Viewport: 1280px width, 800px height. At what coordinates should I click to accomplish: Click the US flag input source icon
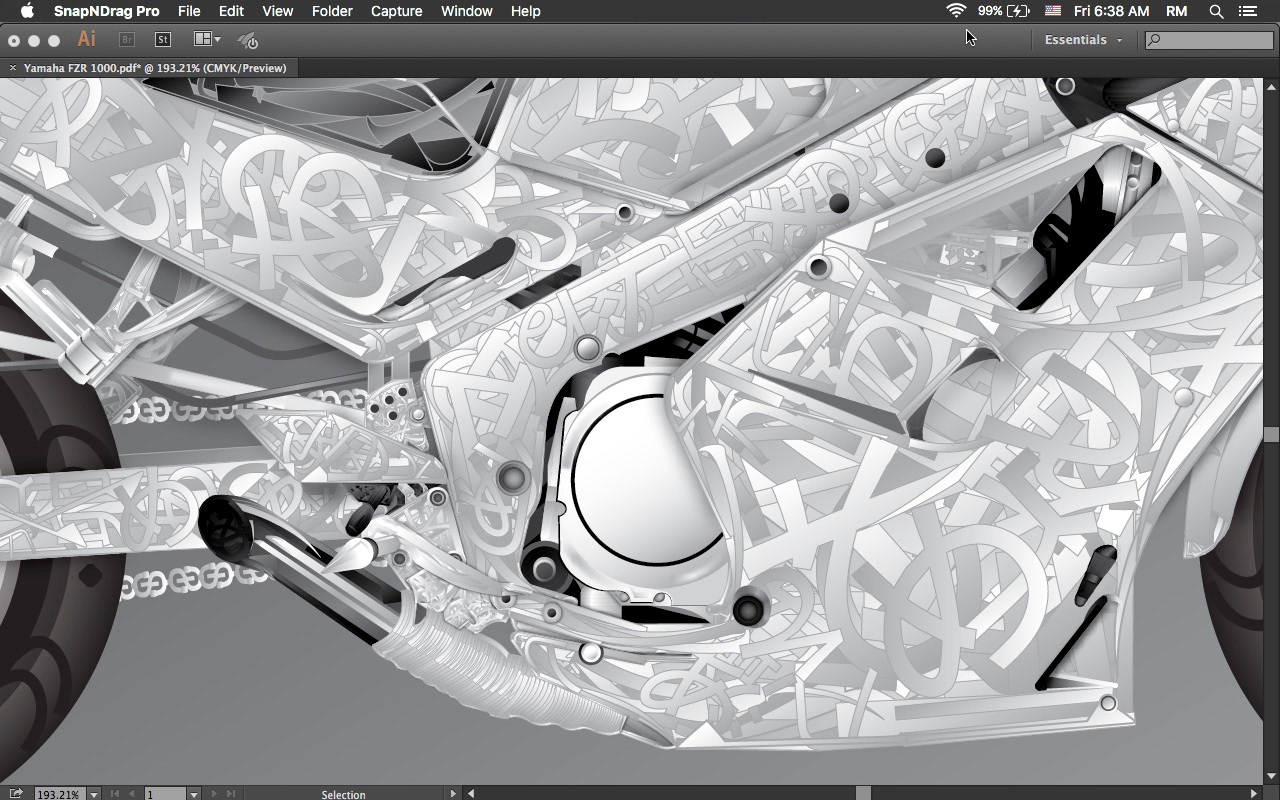(x=1052, y=11)
